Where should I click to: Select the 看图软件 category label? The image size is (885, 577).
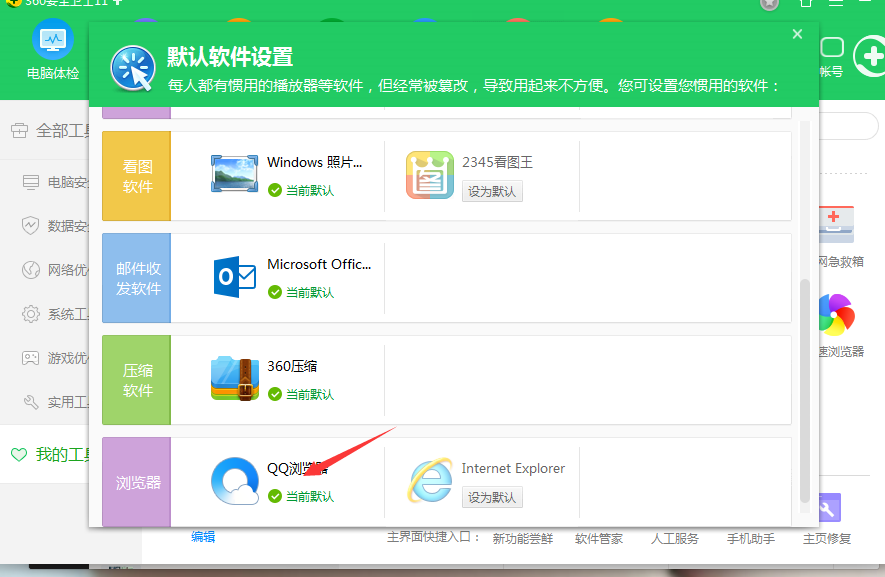click(x=137, y=175)
